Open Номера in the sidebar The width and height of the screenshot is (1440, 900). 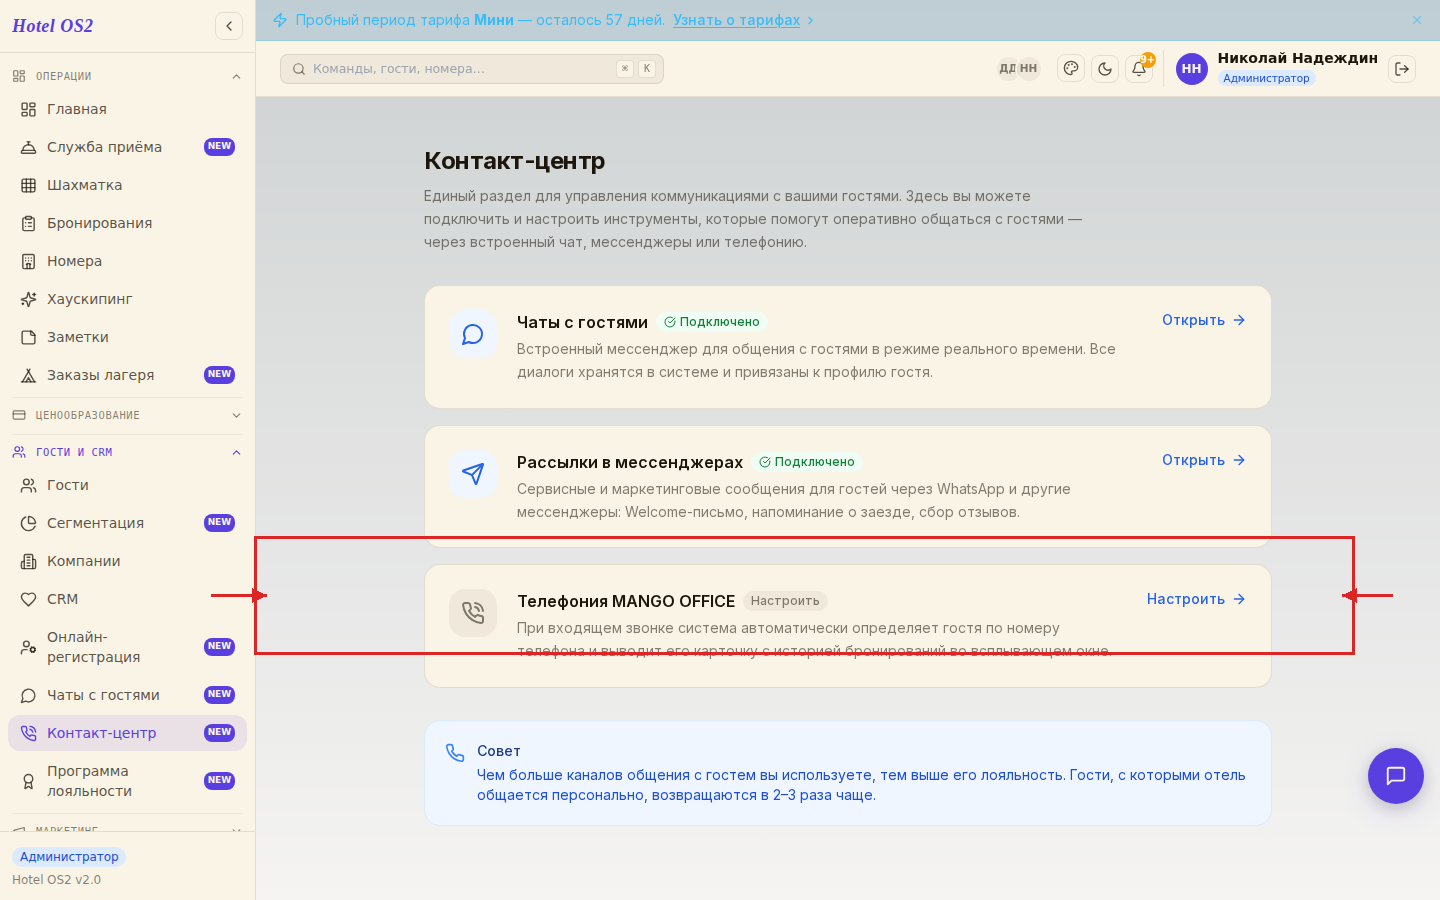click(127, 261)
